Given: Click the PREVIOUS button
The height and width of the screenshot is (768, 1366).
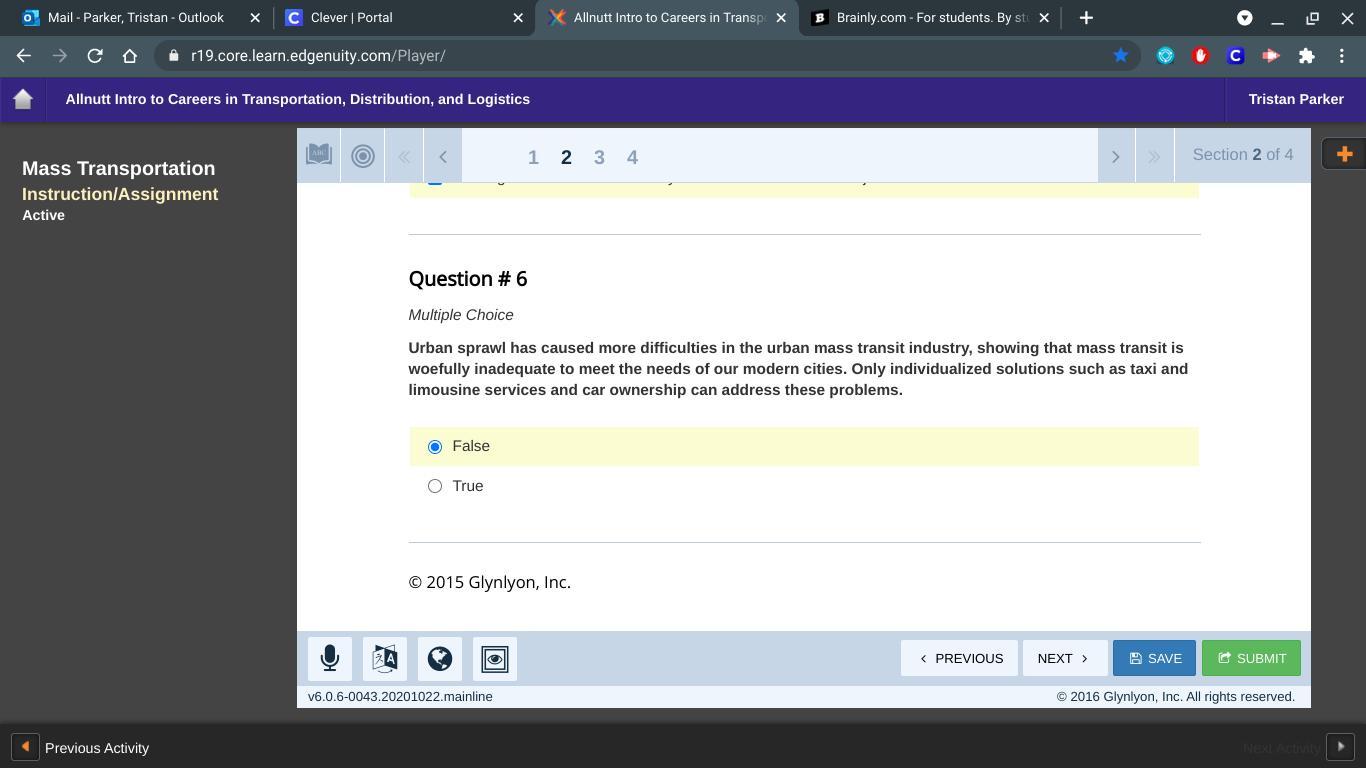Looking at the screenshot, I should [959, 658].
